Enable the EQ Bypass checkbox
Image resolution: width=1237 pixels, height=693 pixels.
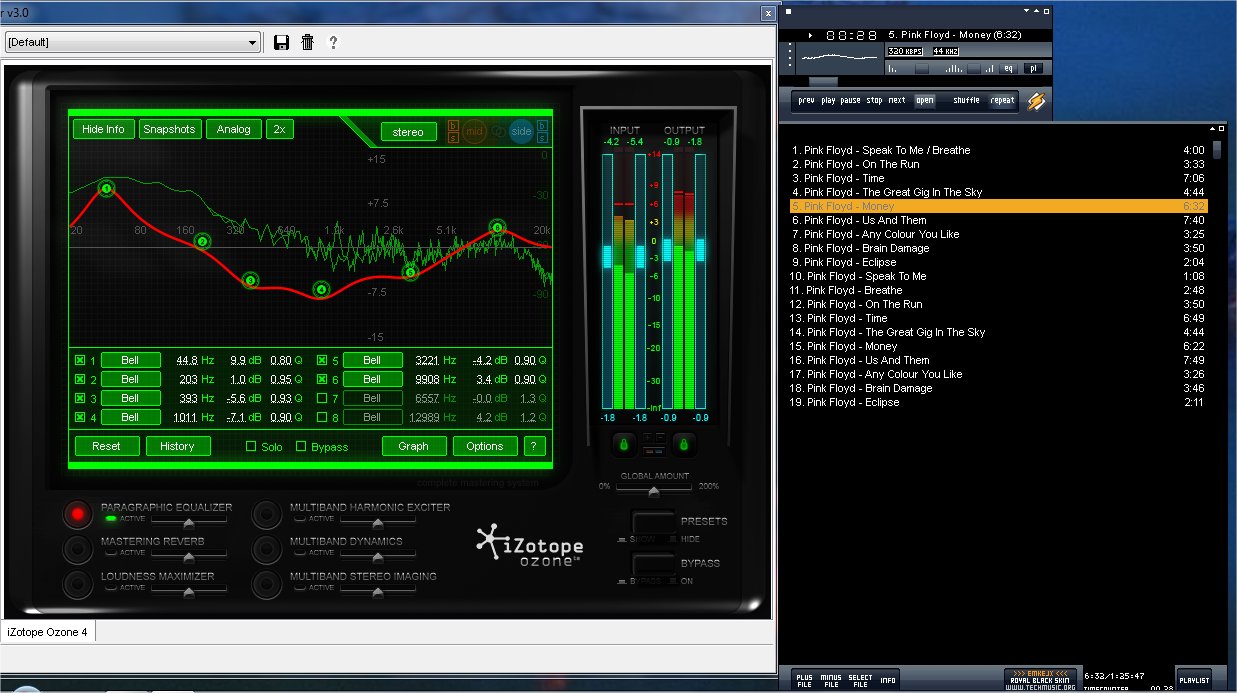click(301, 446)
